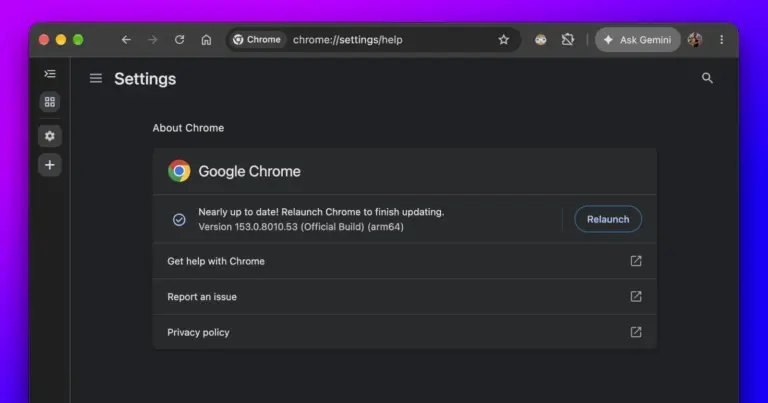This screenshot has width=768, height=403.
Task: Reload the page with the refresh icon
Action: [180, 40]
